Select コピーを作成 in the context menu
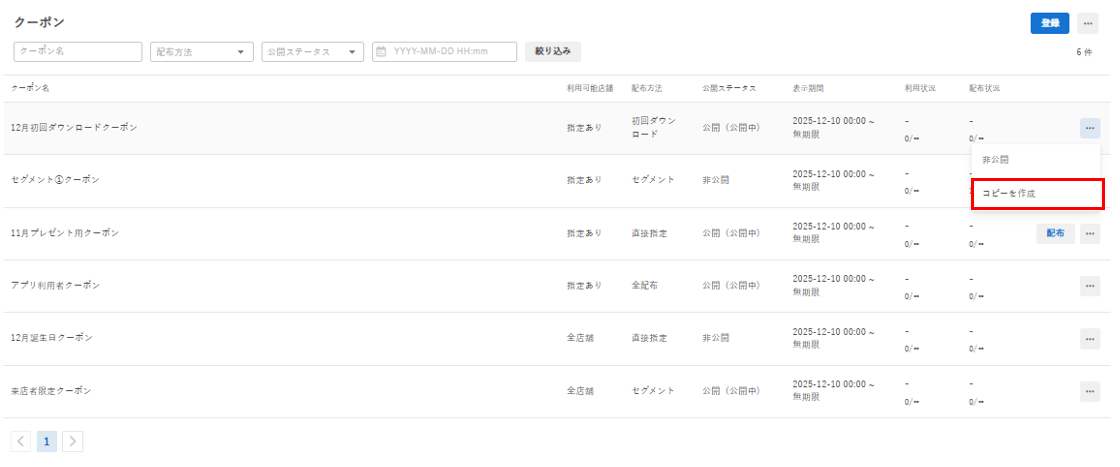This screenshot has height=467, width=1120. tap(1036, 194)
